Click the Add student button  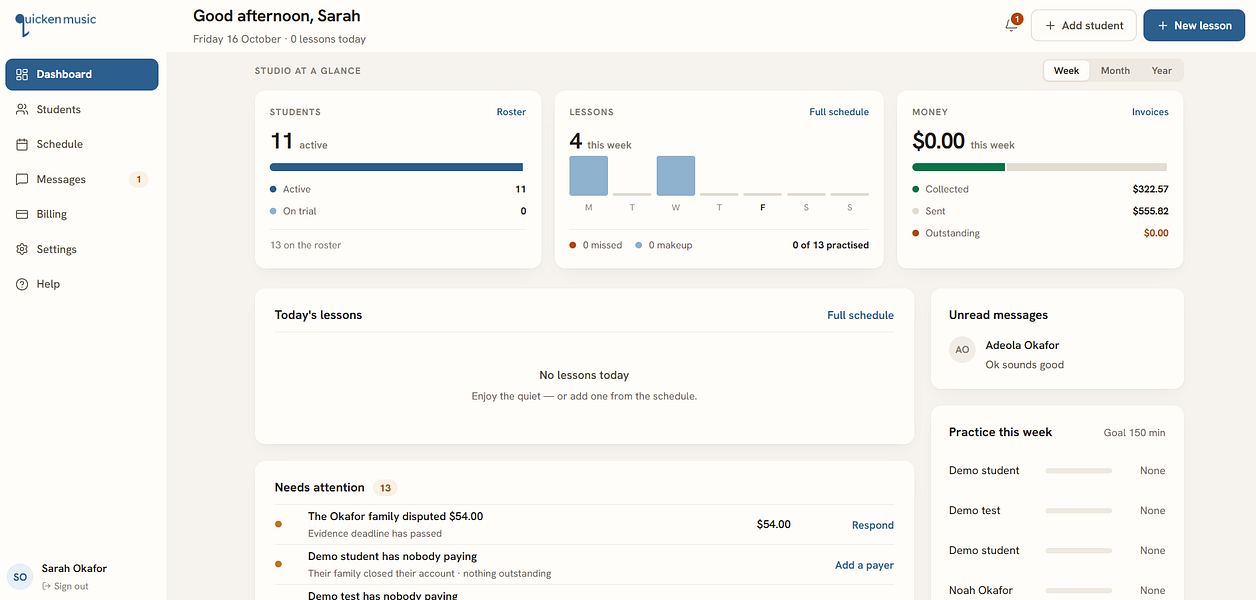point(1084,26)
